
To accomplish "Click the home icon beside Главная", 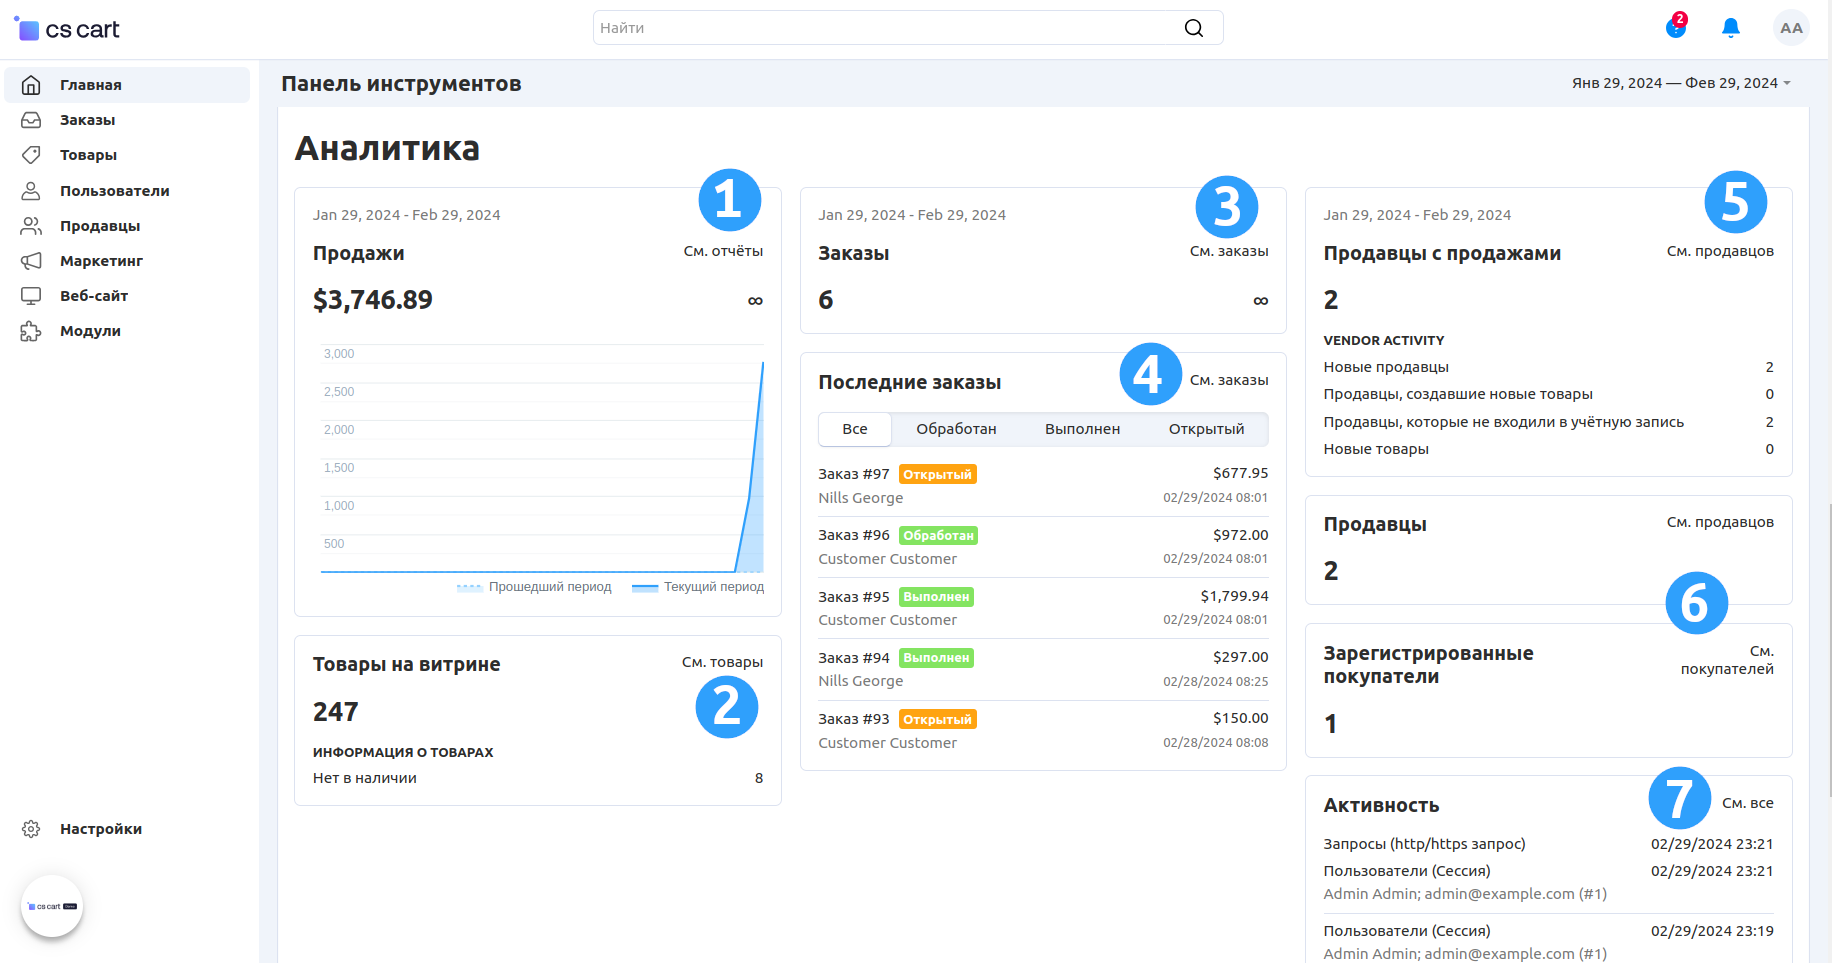I will (31, 85).
